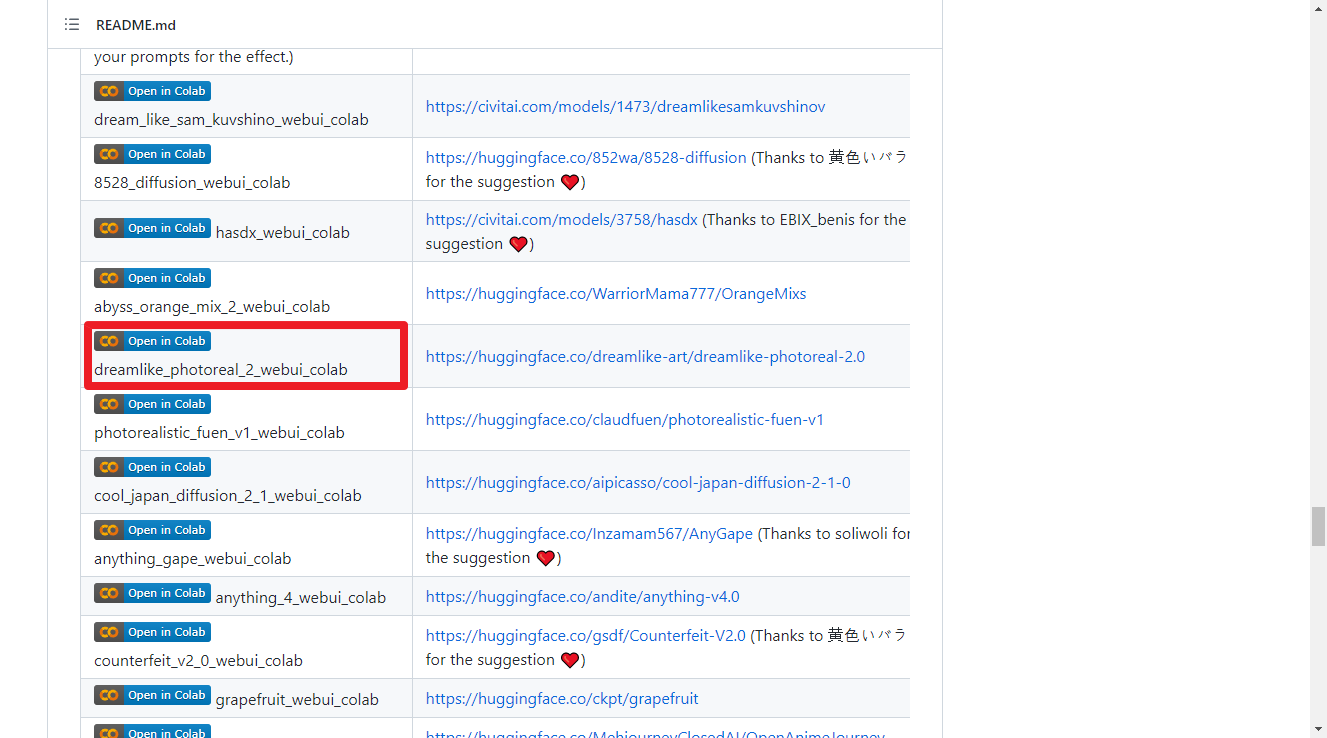The image size is (1327, 738).
Task: Click the anything_gape_webui_colab text
Action: coord(193,559)
